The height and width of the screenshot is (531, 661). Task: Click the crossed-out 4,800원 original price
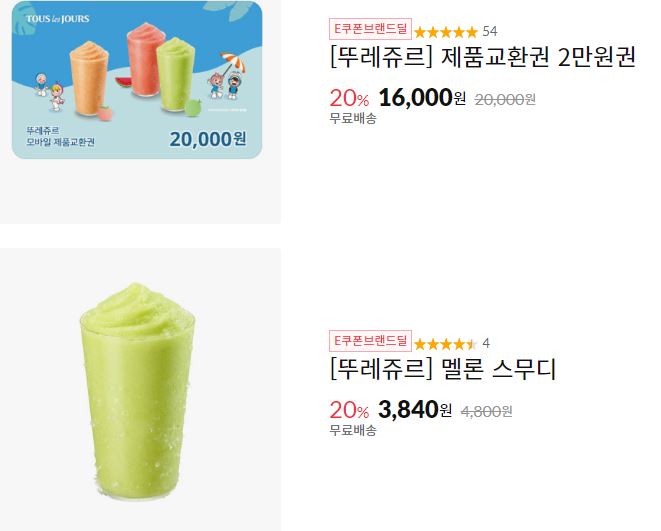click(x=486, y=412)
